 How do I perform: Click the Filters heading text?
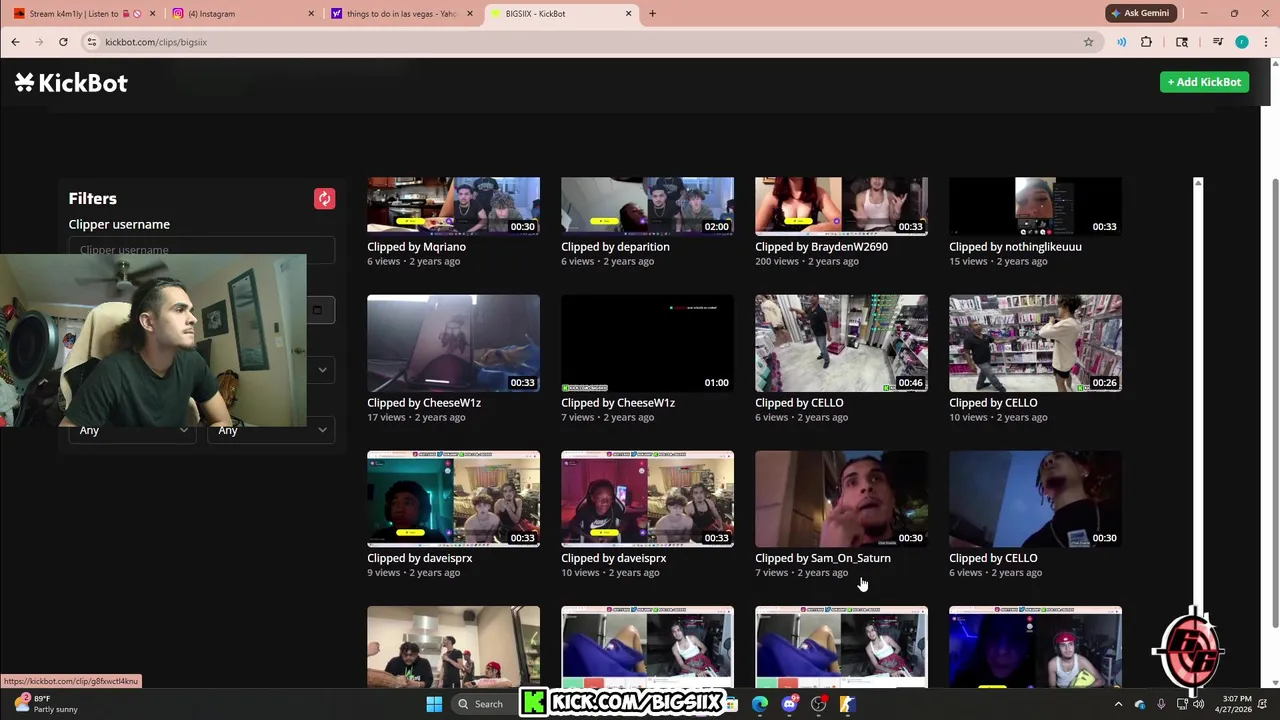[92, 198]
